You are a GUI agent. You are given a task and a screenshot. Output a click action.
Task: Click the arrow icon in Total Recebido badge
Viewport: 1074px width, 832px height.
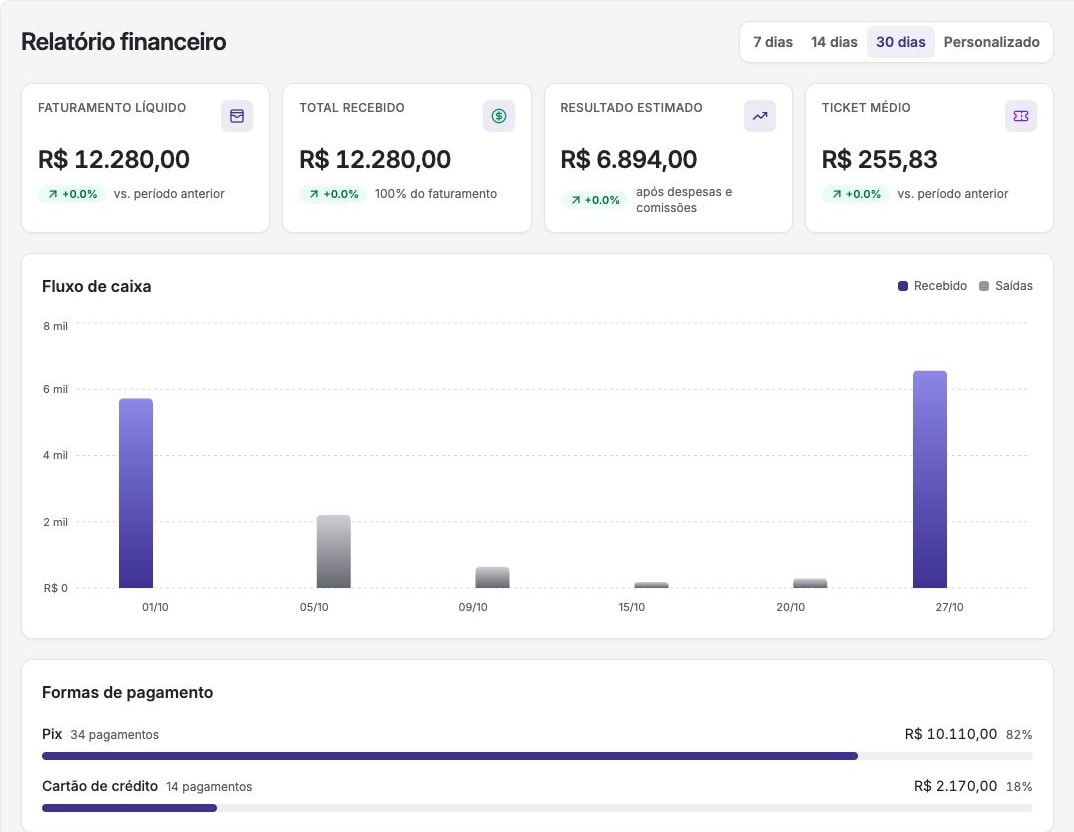pos(314,194)
